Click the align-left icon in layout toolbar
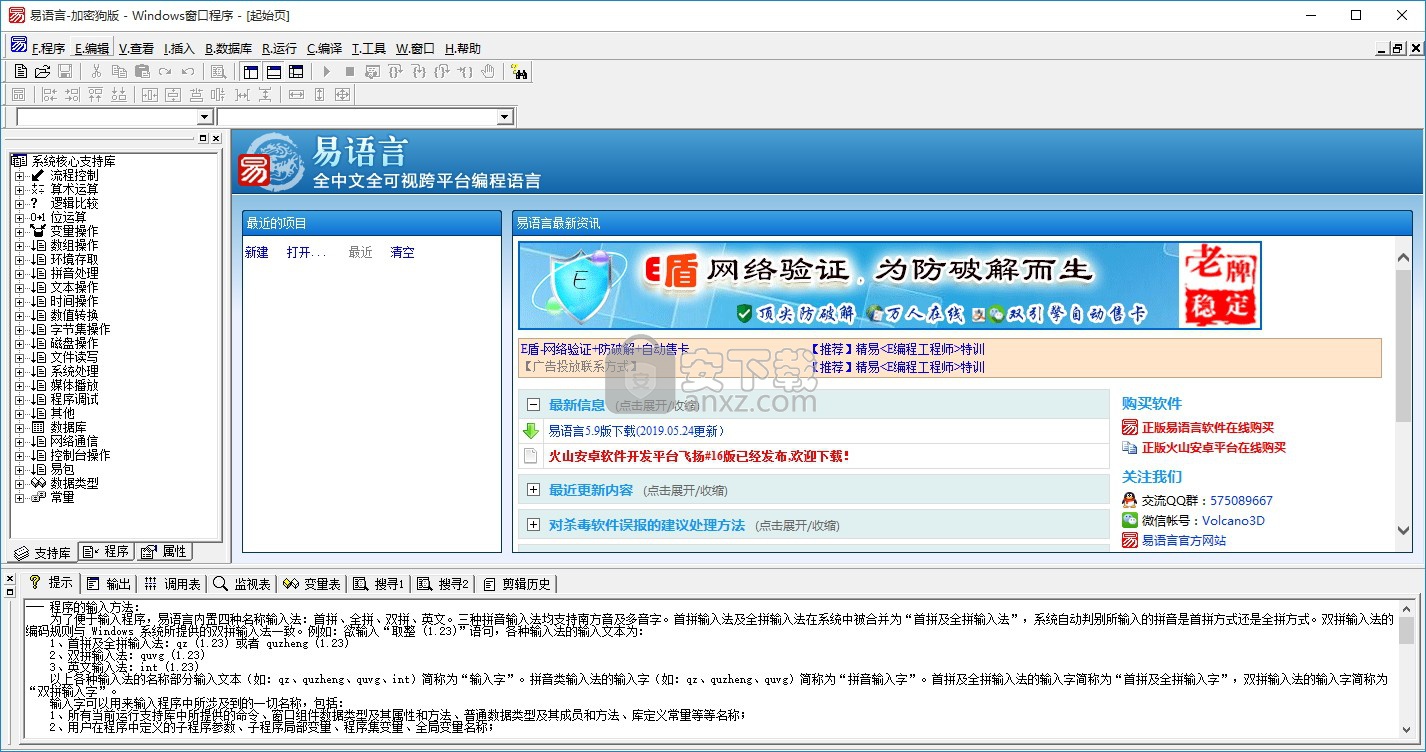 49,95
